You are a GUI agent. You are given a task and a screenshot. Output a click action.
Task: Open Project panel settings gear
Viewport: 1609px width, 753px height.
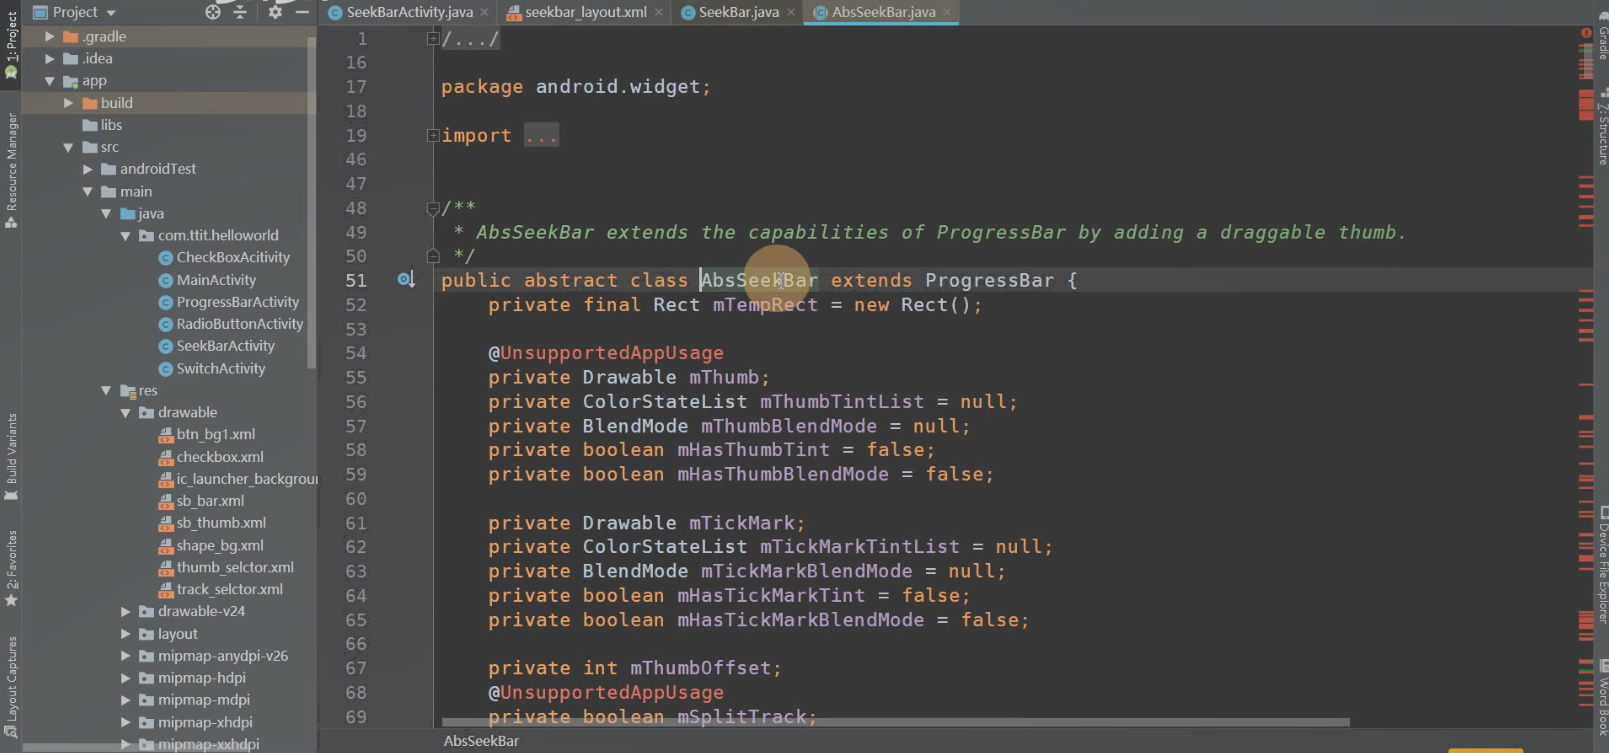click(x=275, y=12)
